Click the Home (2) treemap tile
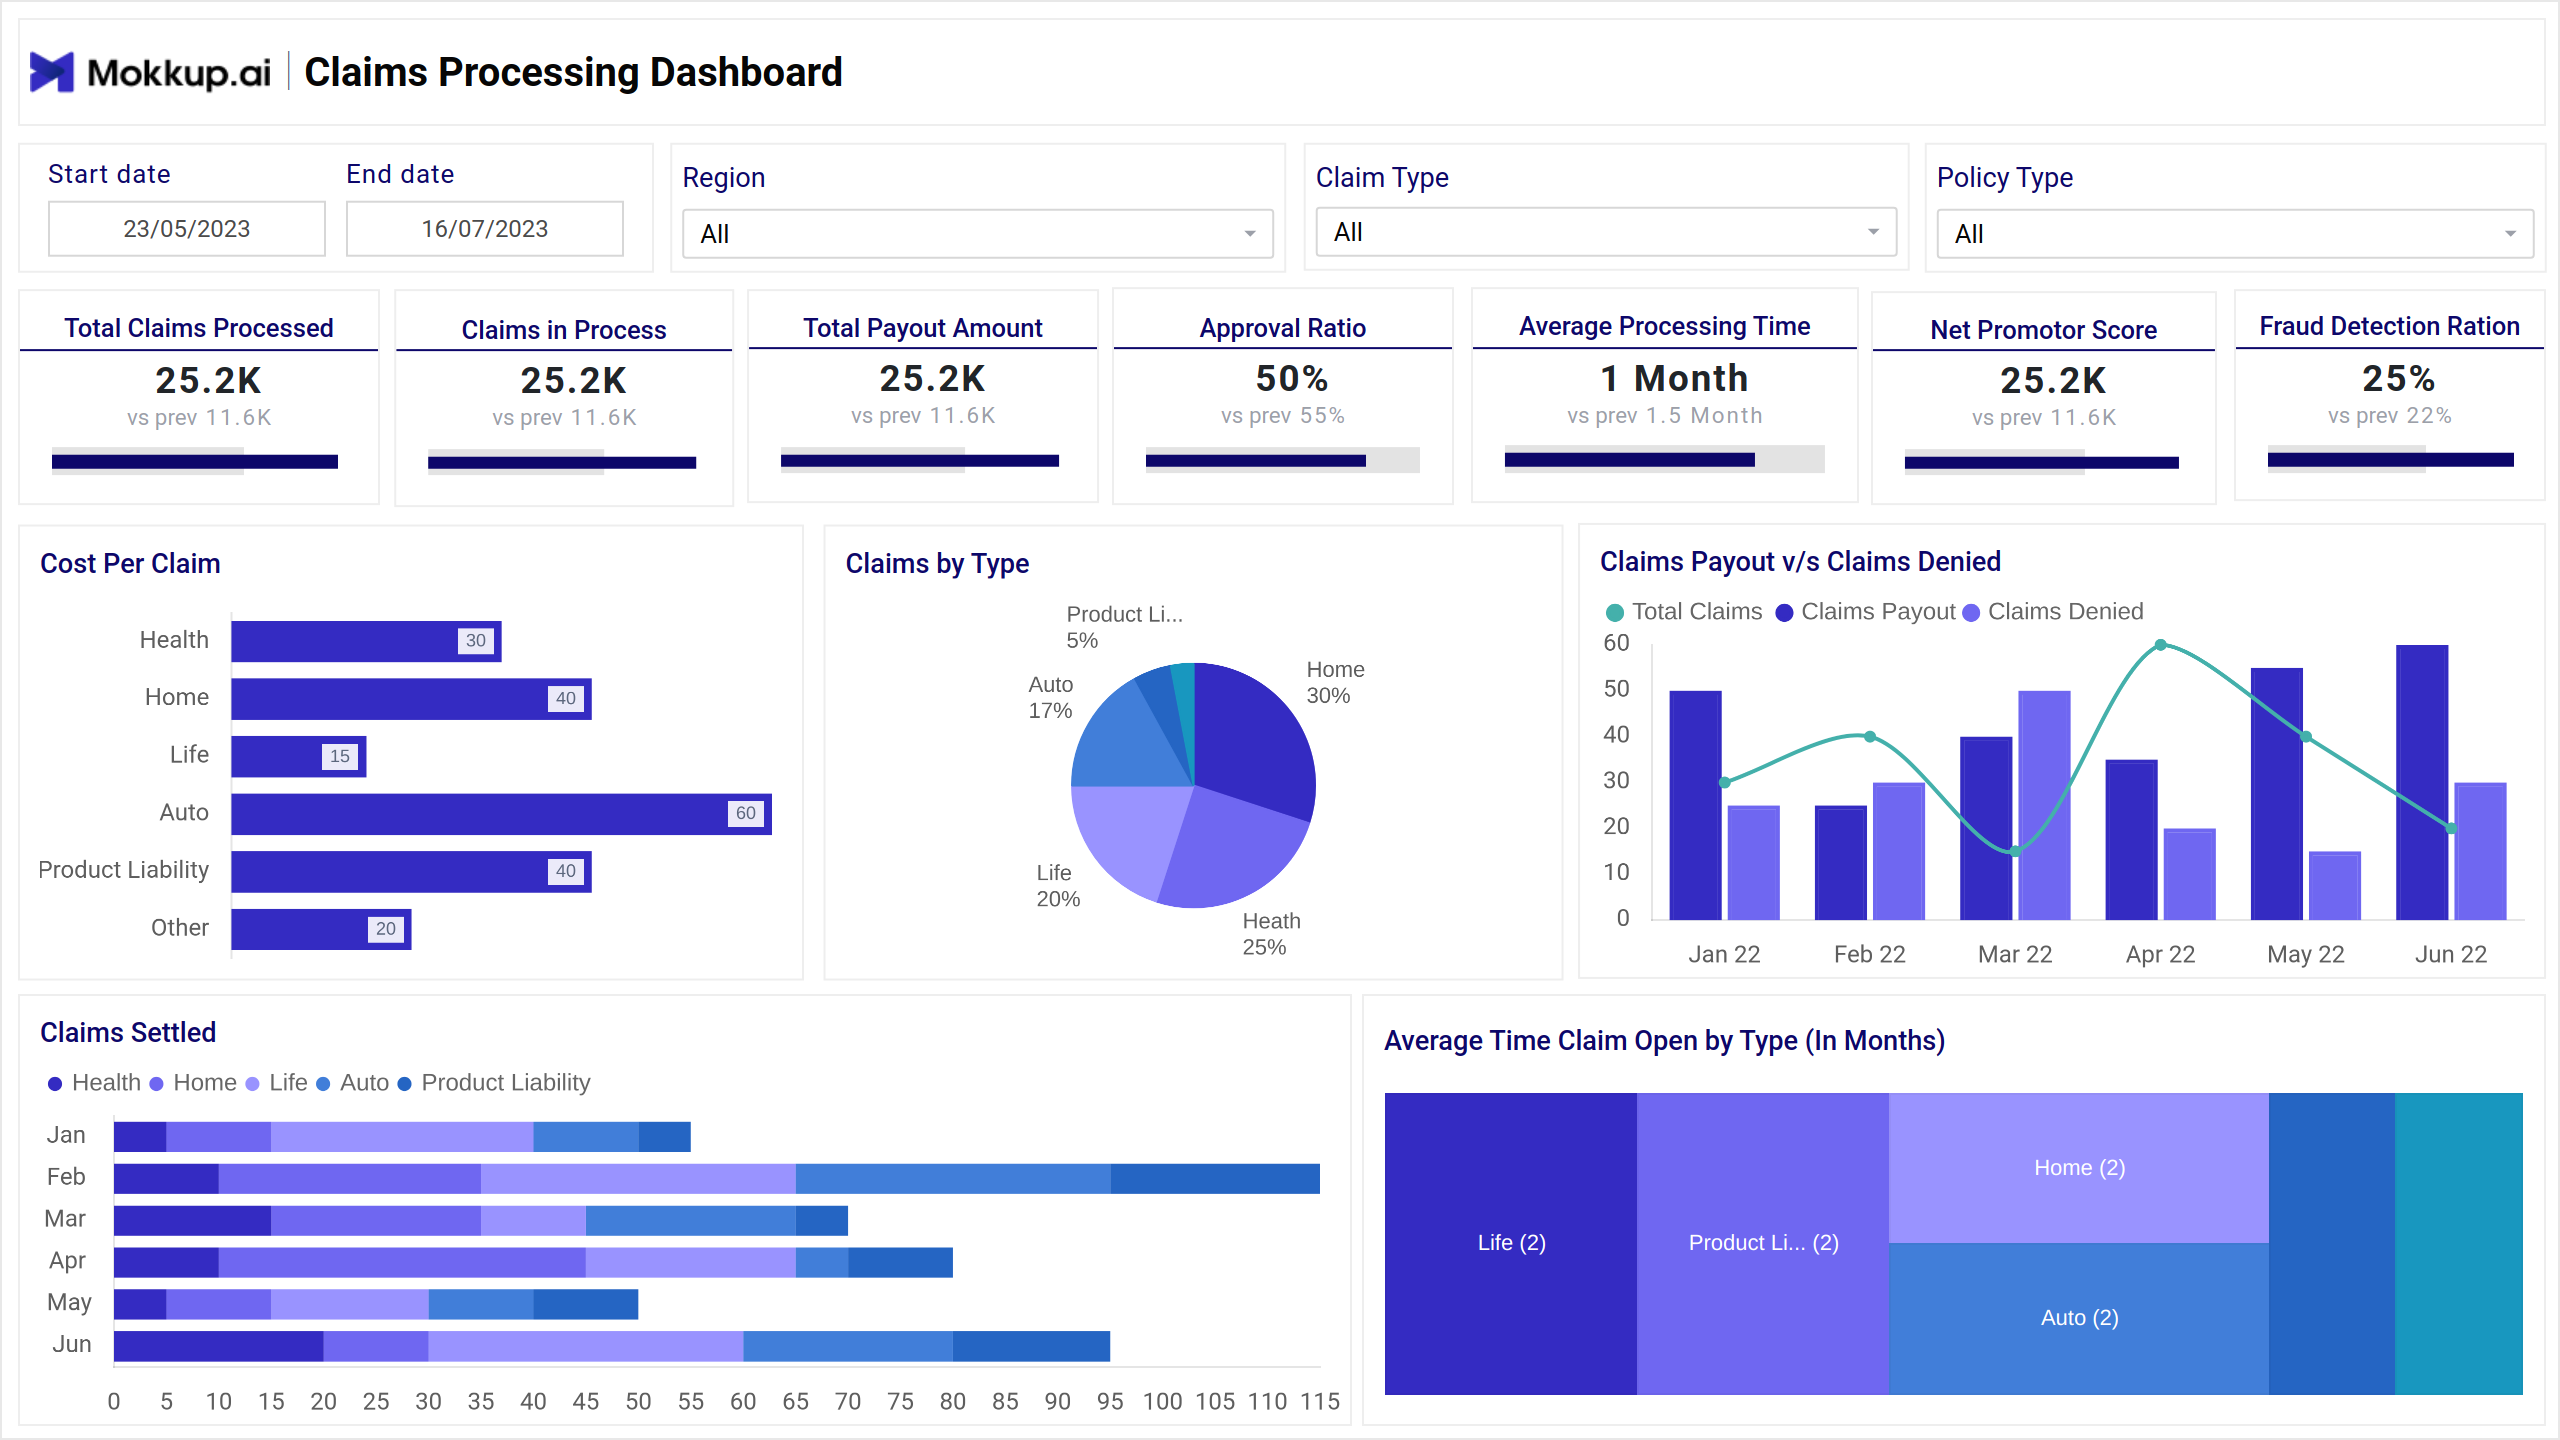This screenshot has width=2560, height=1440. pos(2079,1168)
